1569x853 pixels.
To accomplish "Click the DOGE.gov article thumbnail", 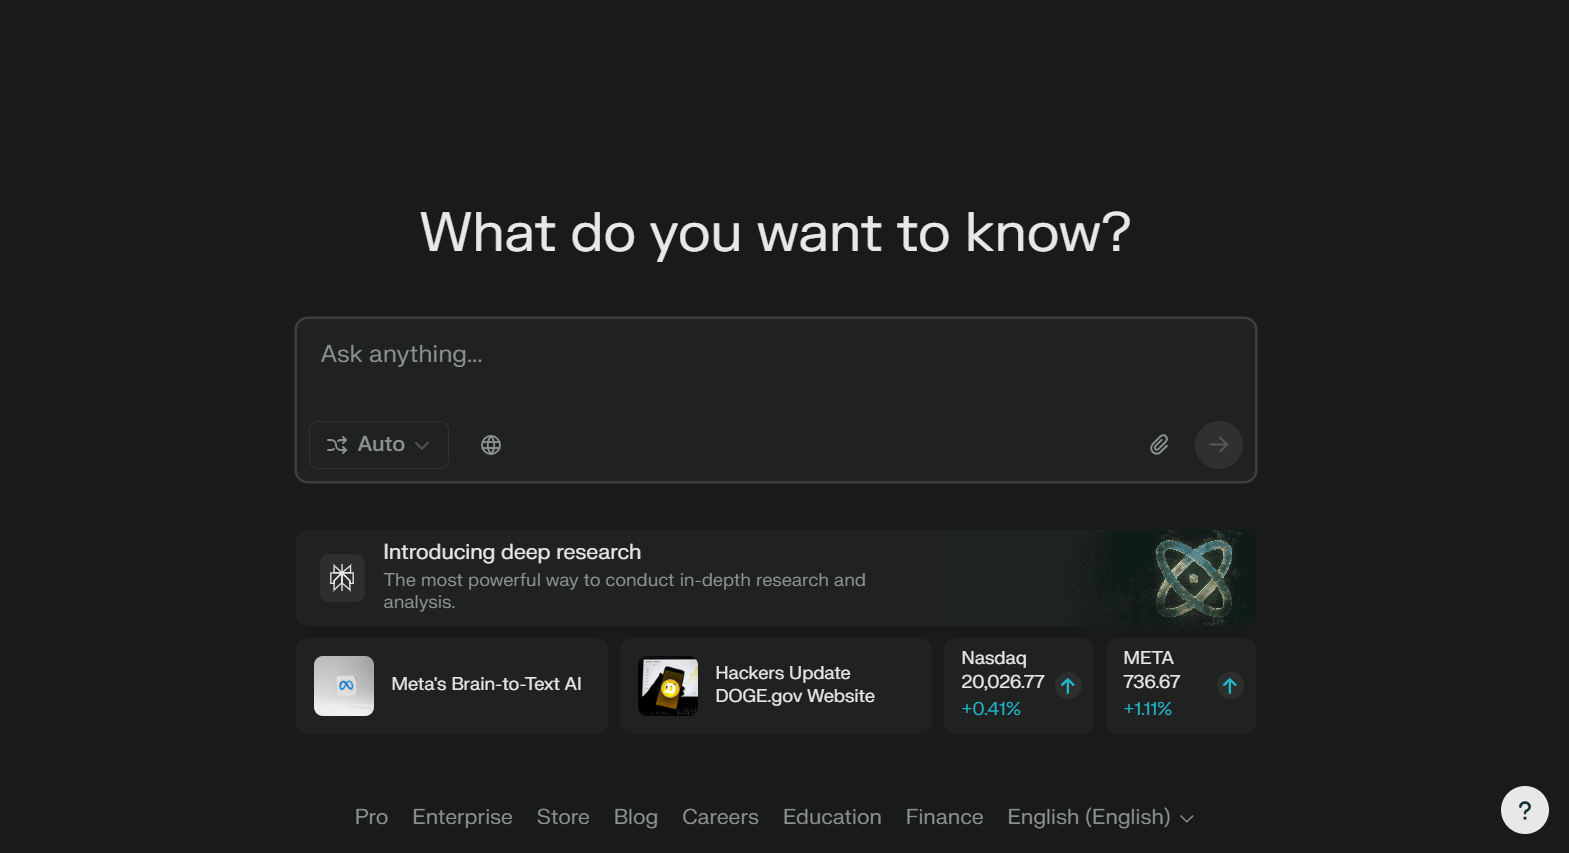I will click(x=668, y=686).
